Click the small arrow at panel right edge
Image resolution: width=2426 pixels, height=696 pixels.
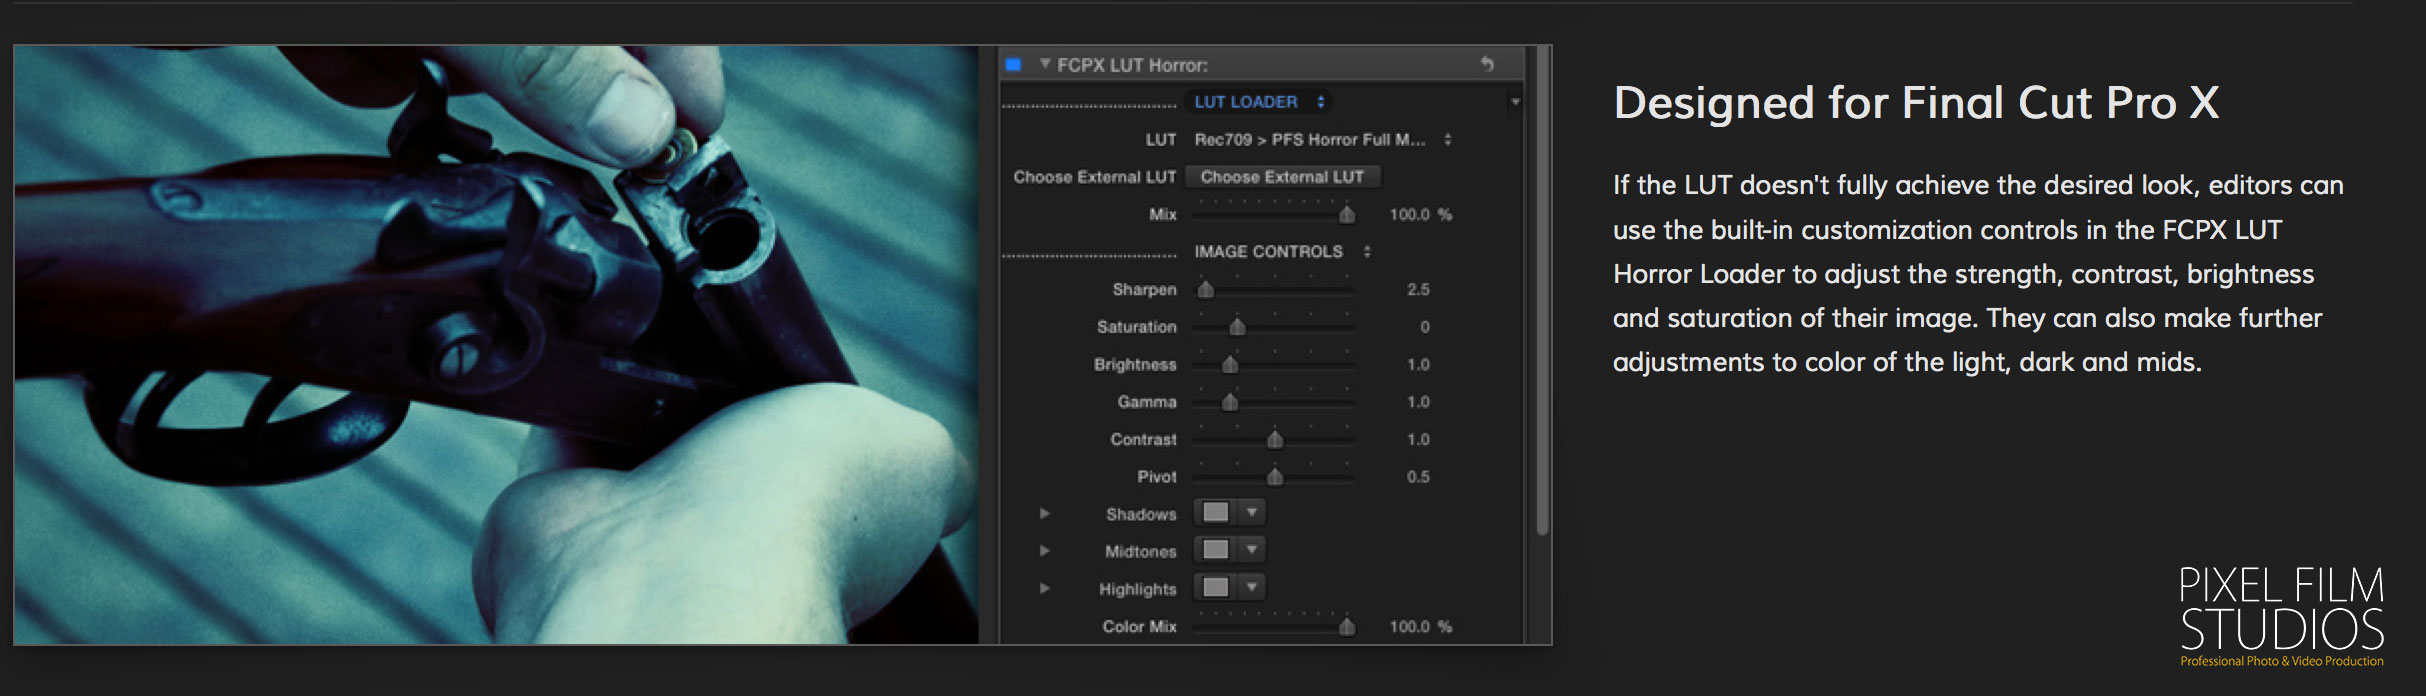click(1515, 102)
